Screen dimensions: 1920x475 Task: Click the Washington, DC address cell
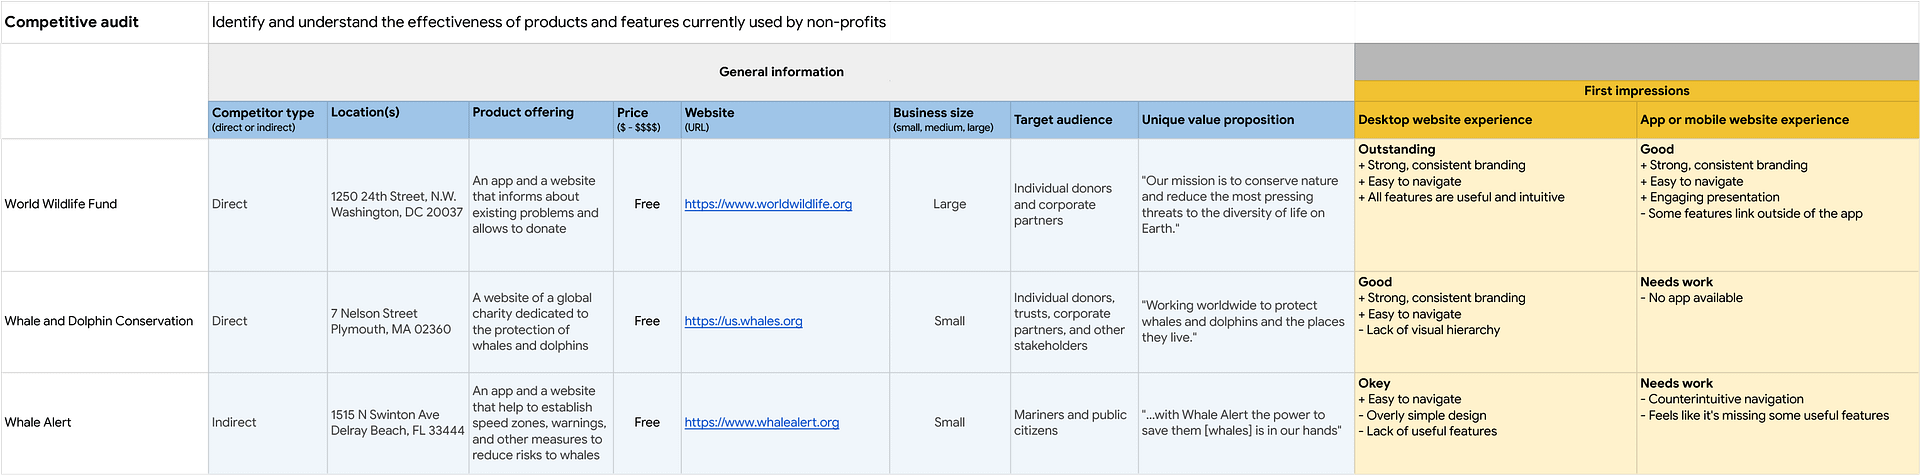click(x=397, y=204)
